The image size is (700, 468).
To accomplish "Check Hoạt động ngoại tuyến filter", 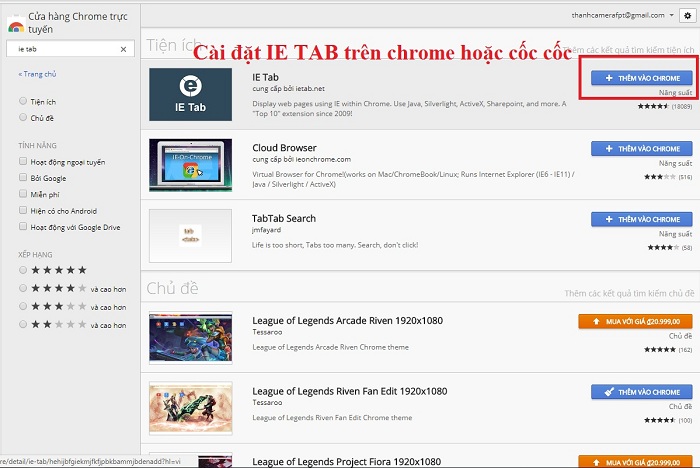I will click(23, 161).
